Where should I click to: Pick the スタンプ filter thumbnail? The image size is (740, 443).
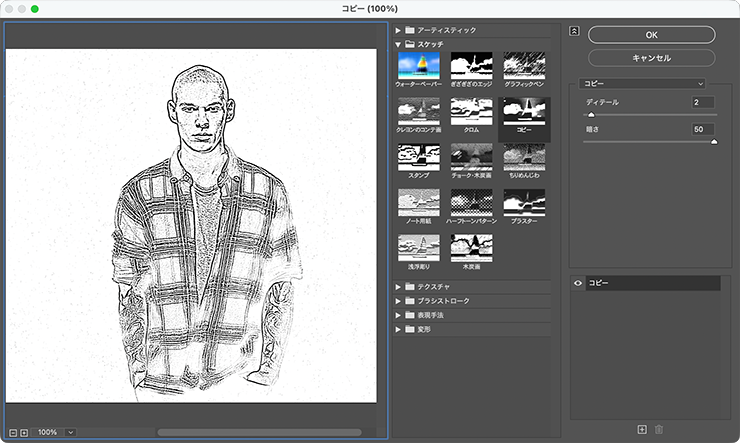click(x=419, y=159)
